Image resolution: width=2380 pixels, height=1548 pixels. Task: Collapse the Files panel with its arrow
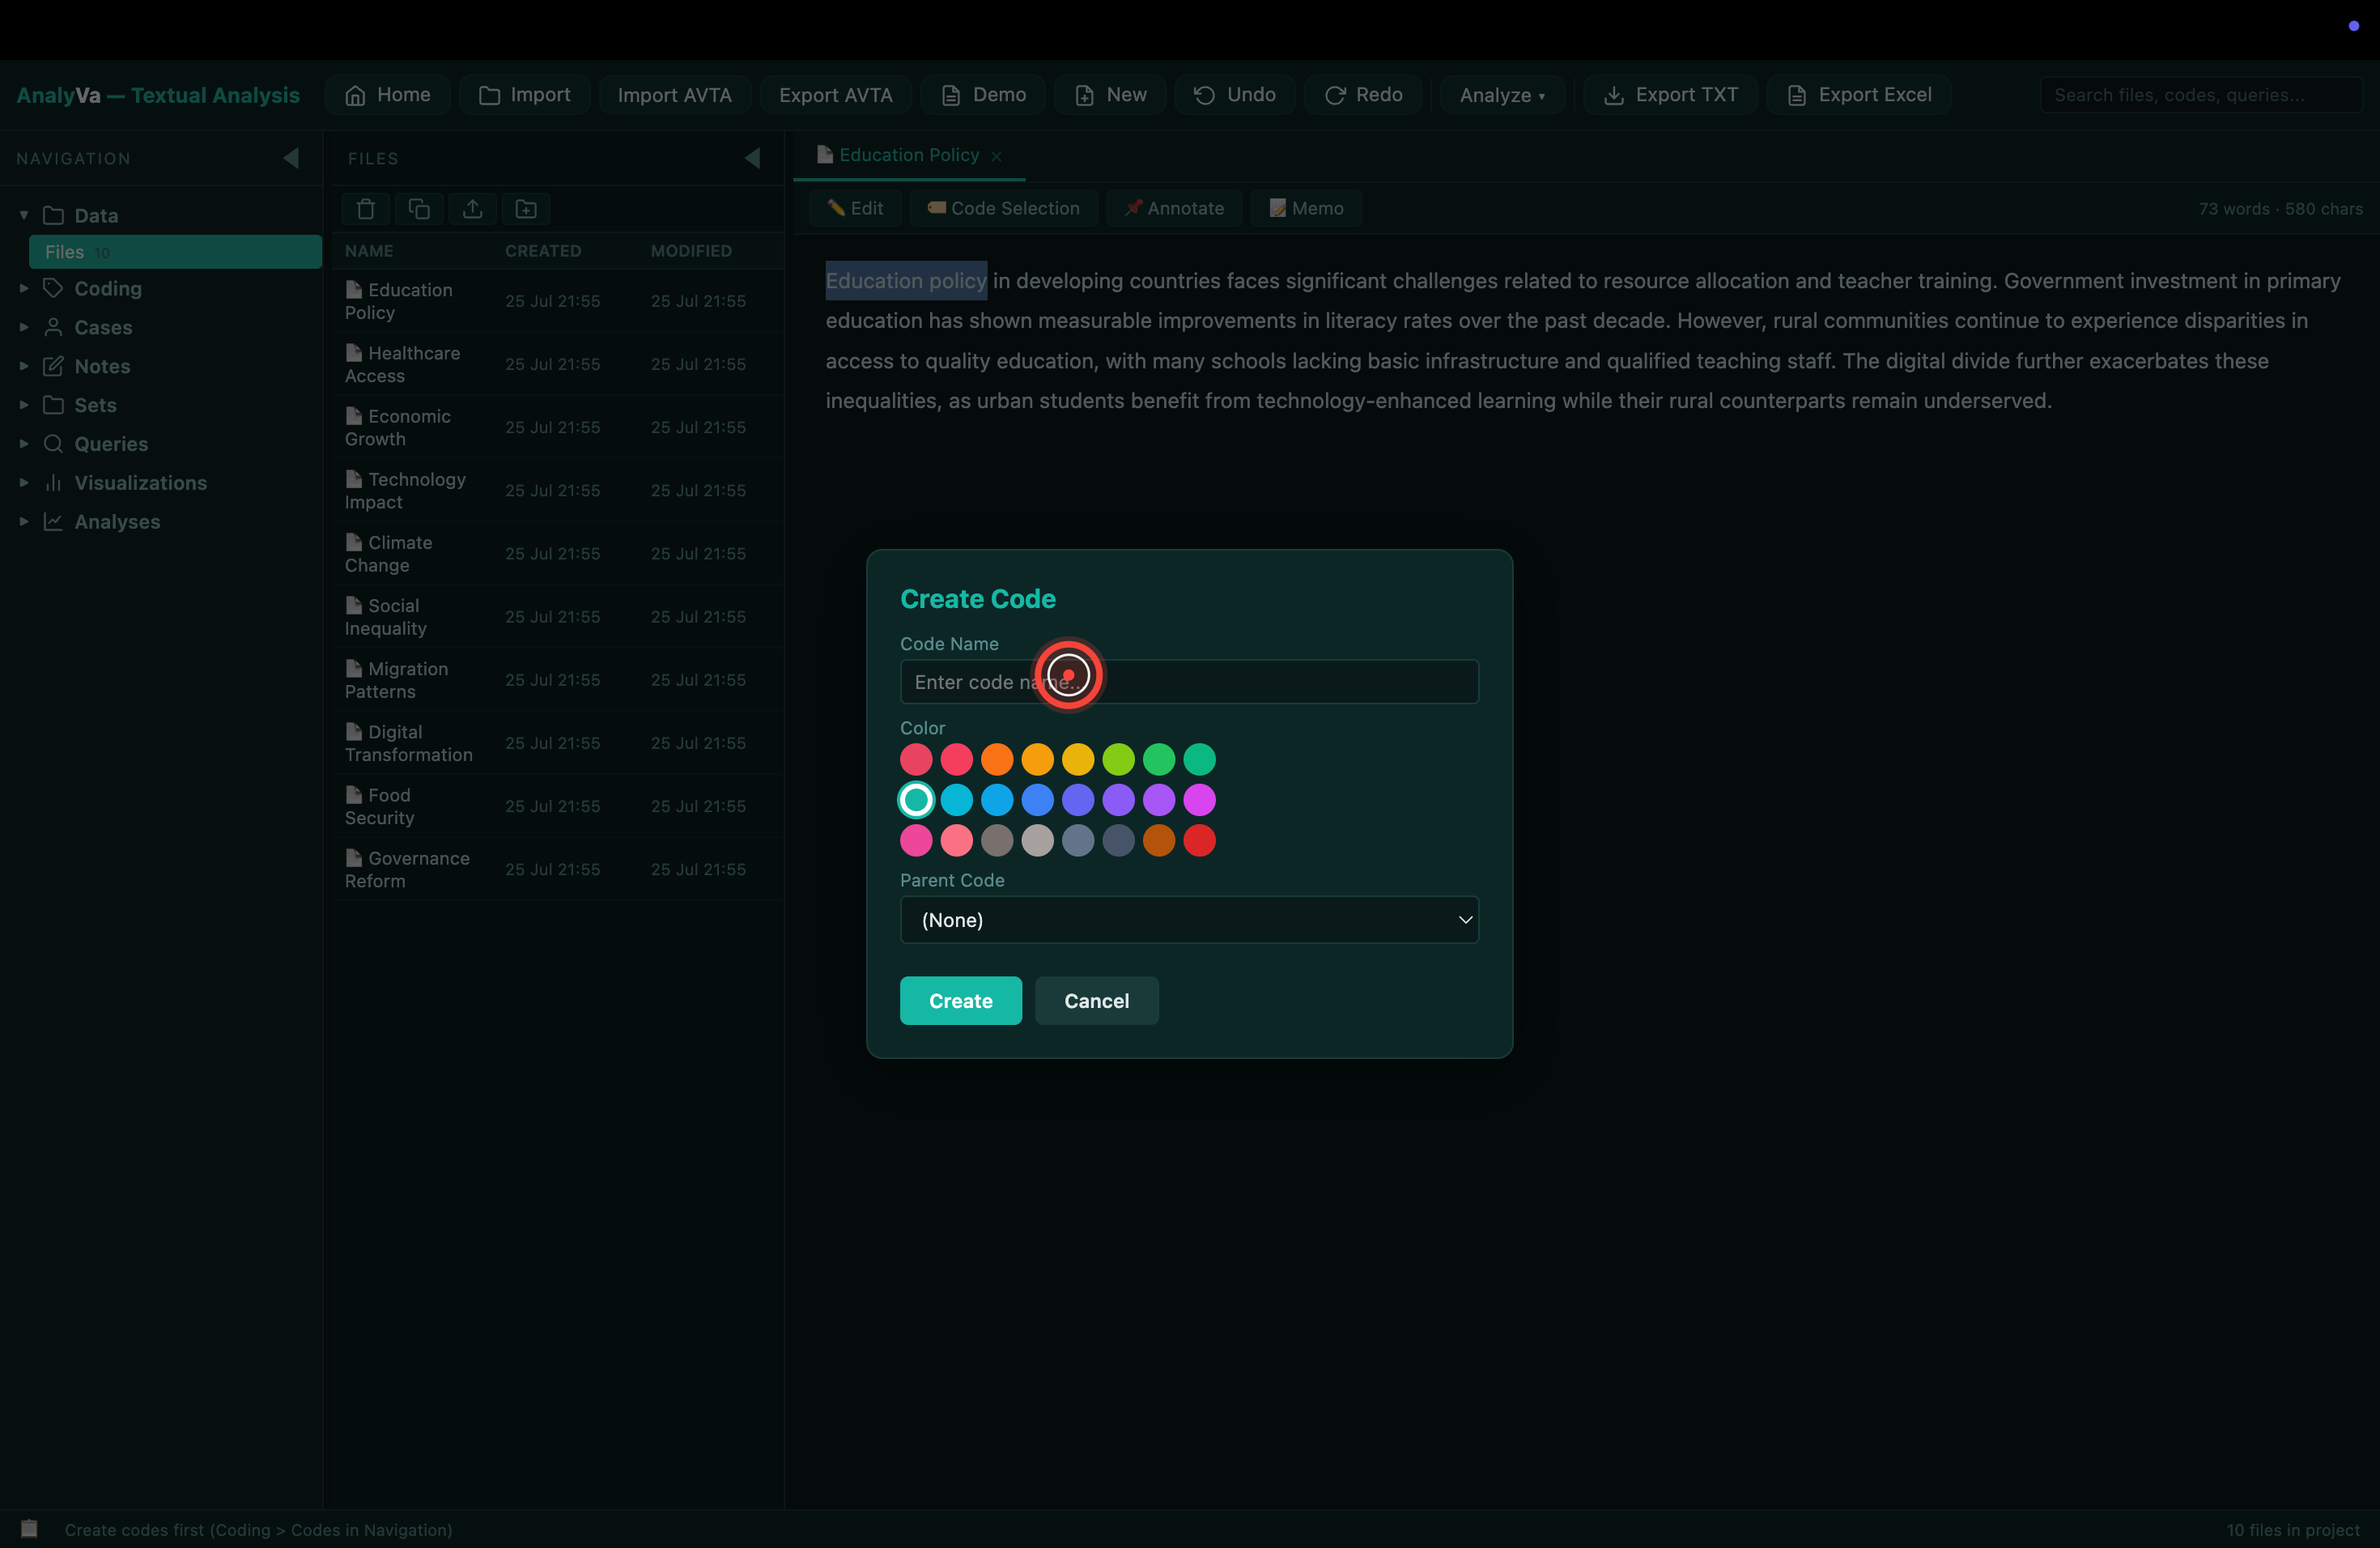(x=753, y=158)
